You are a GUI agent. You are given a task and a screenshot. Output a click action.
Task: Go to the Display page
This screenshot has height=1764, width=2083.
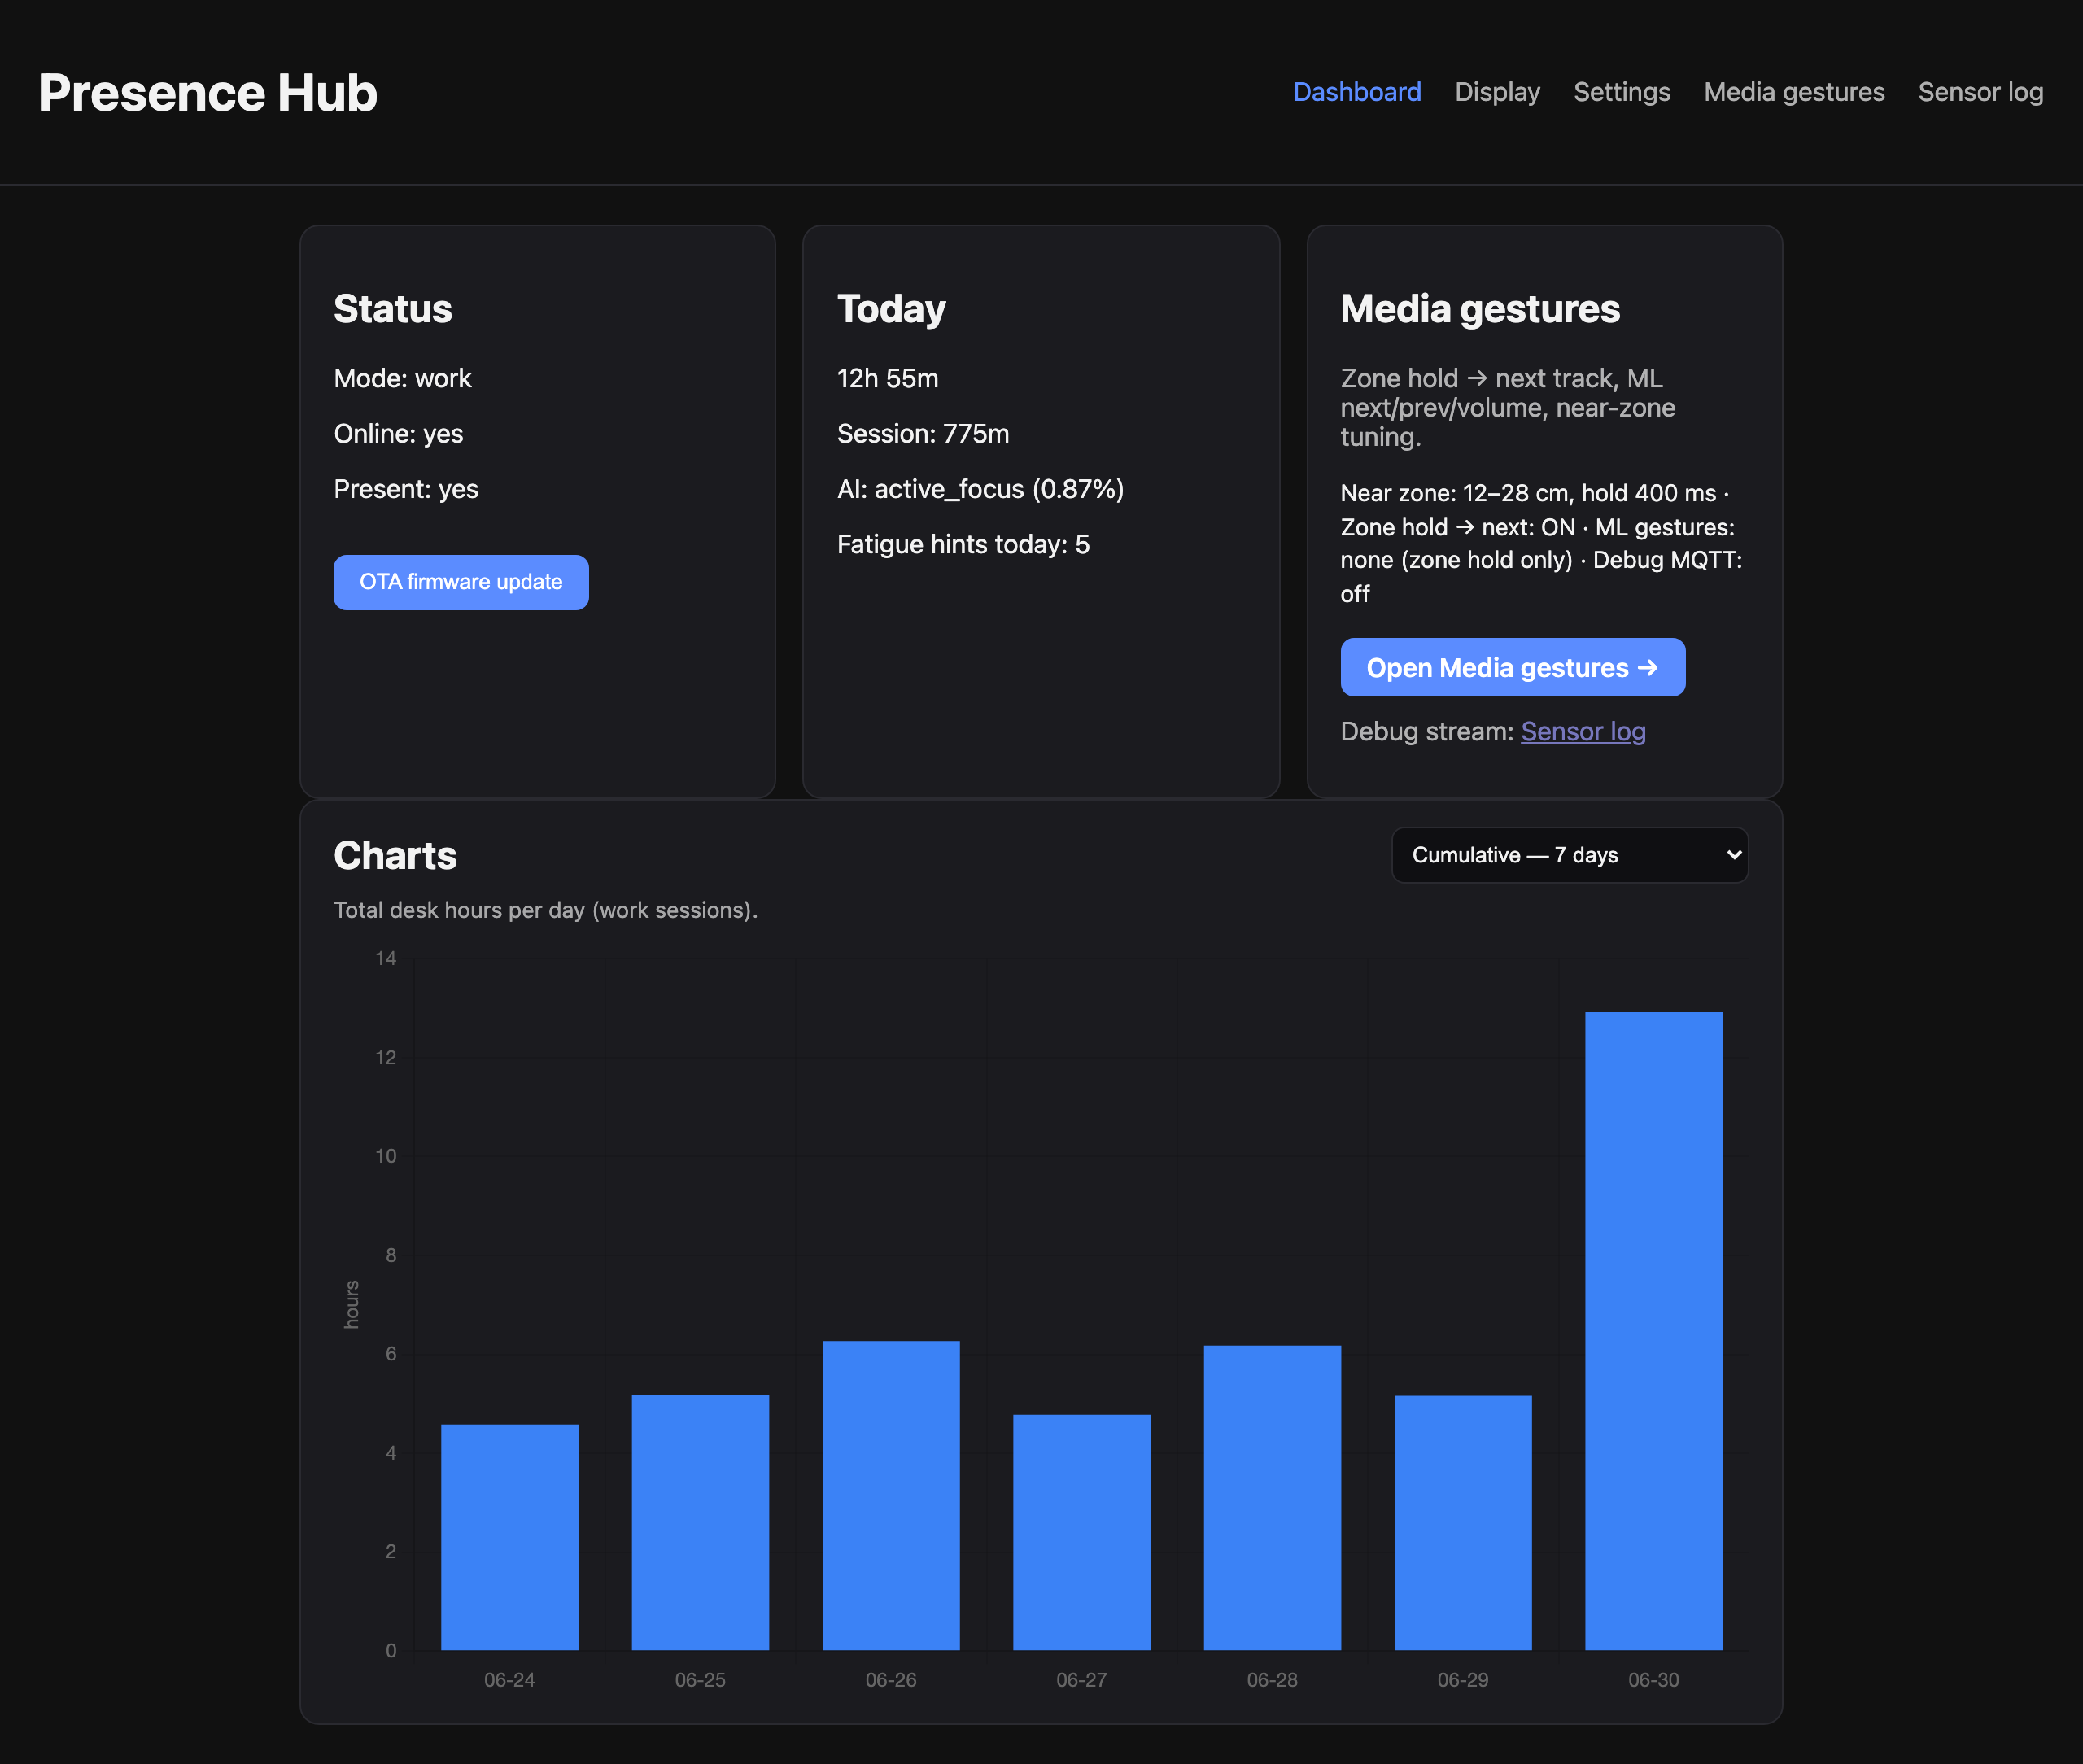1497,92
